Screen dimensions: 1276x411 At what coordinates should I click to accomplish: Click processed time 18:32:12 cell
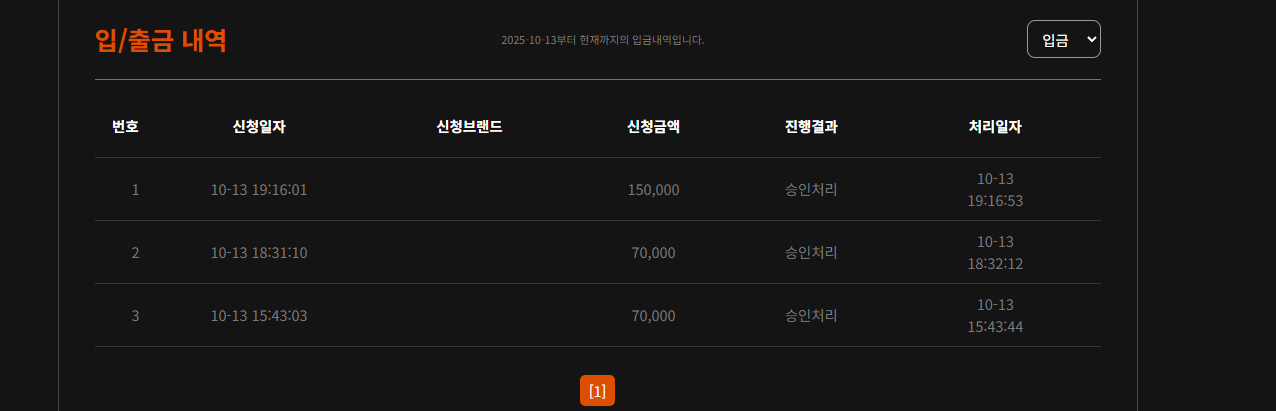[995, 253]
